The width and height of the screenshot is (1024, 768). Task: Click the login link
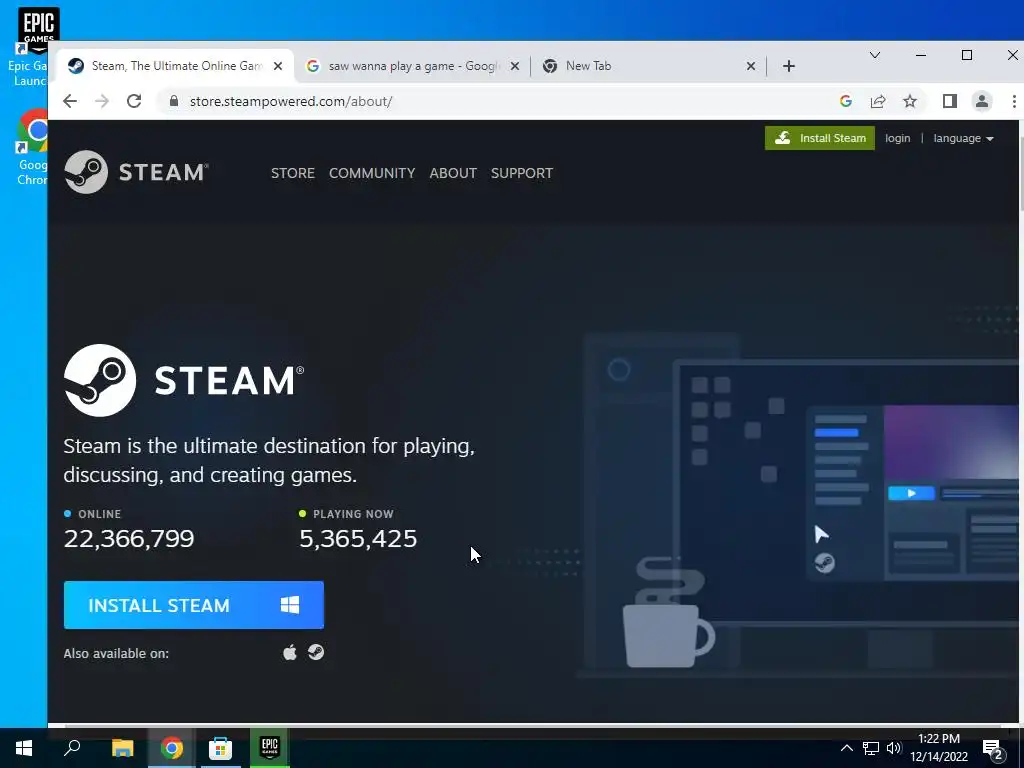[897, 138]
